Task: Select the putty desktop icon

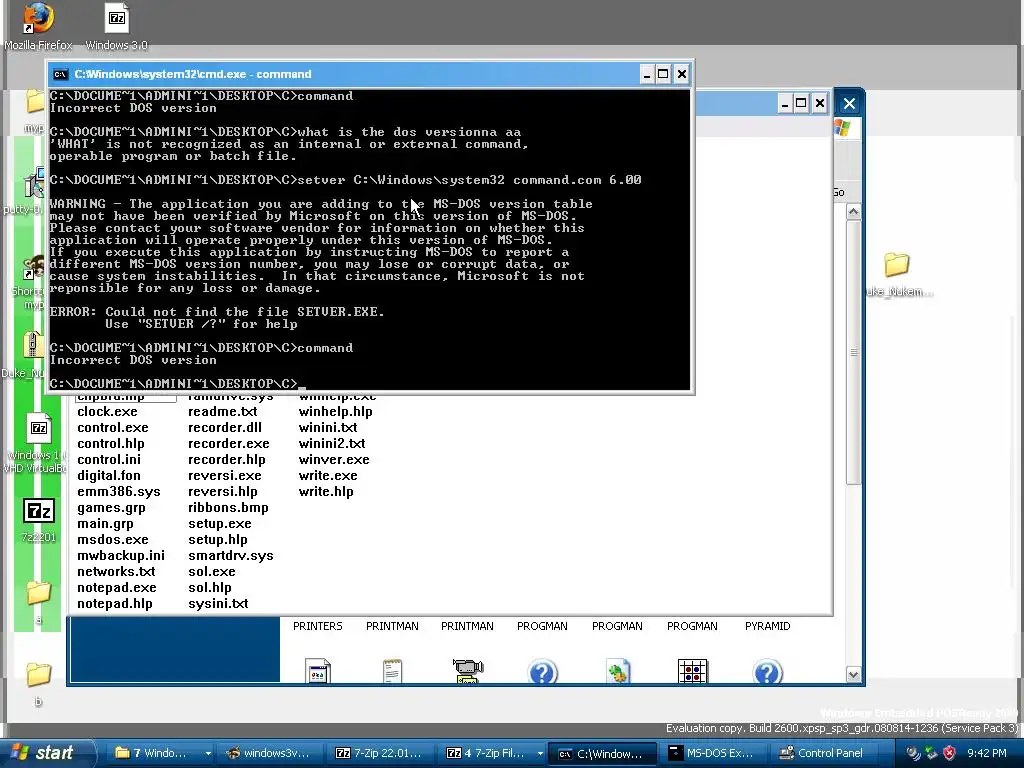Action: (x=33, y=189)
